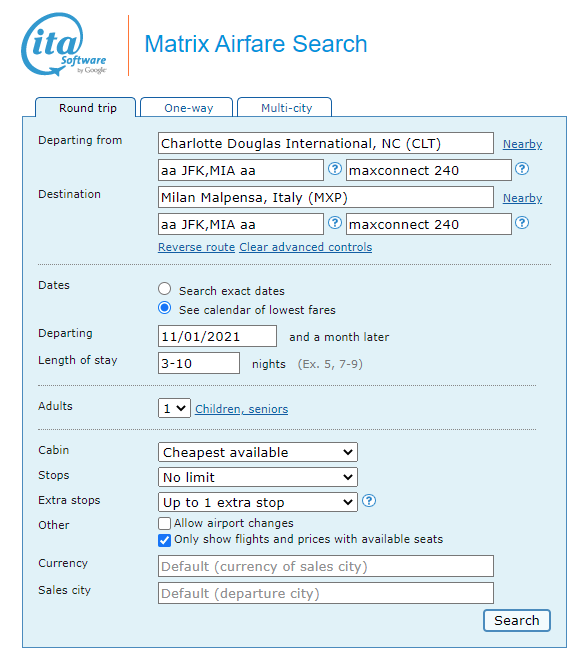Select the Search exact dates option

[164, 289]
